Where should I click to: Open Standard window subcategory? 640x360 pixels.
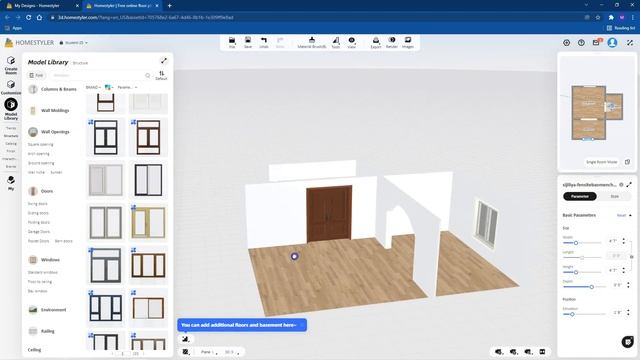tap(42, 272)
